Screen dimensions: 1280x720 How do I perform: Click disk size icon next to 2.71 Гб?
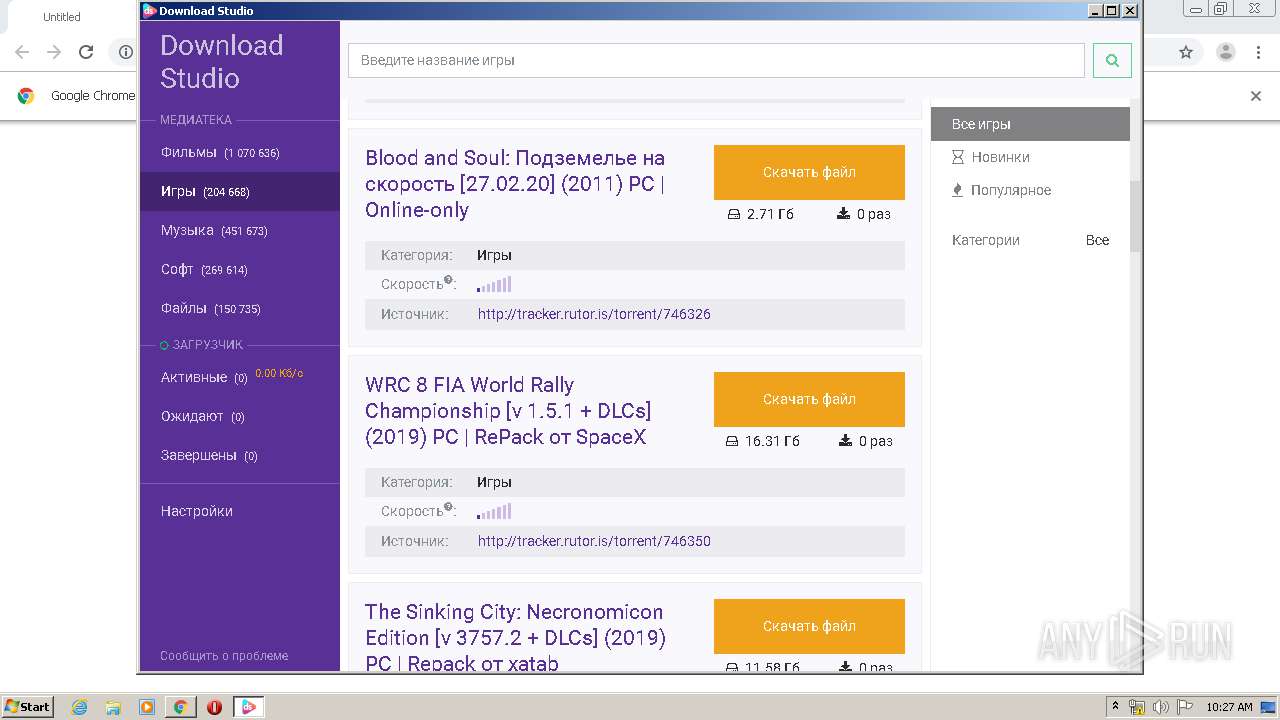click(x=733, y=214)
